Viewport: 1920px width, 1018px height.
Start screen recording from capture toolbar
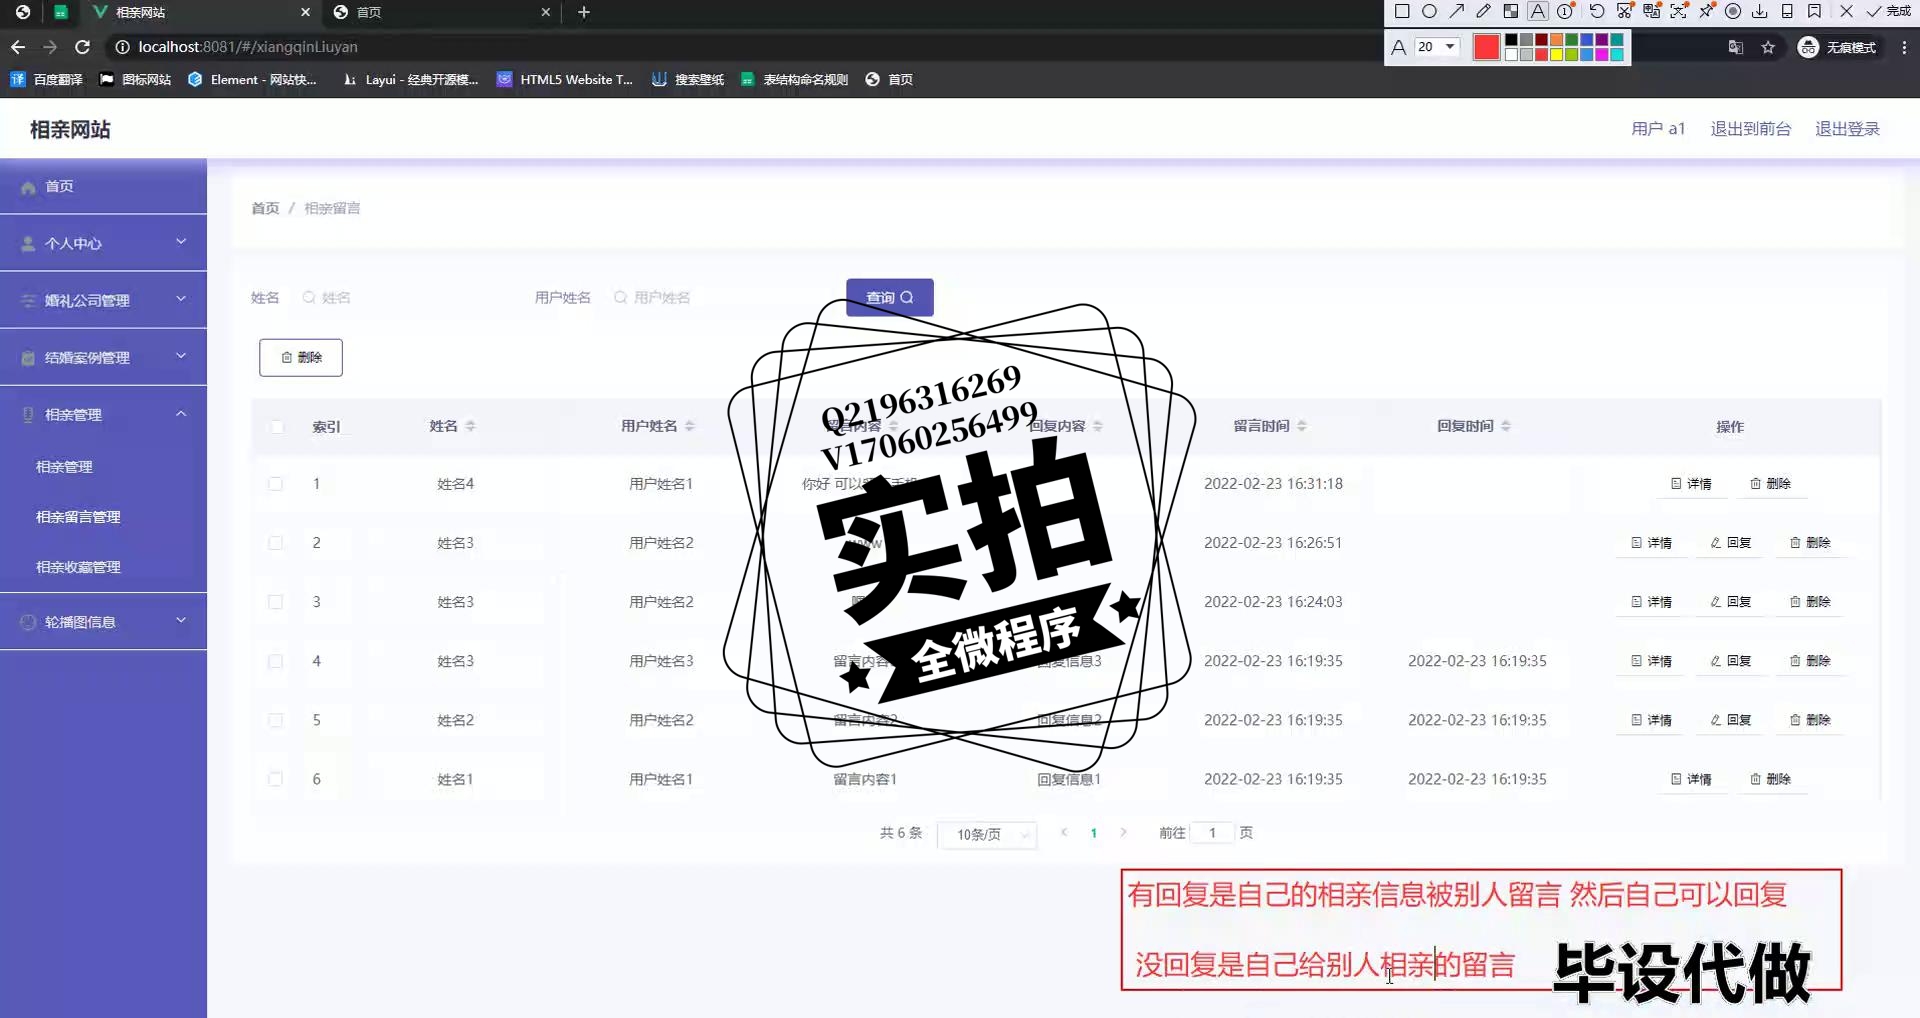click(1733, 11)
